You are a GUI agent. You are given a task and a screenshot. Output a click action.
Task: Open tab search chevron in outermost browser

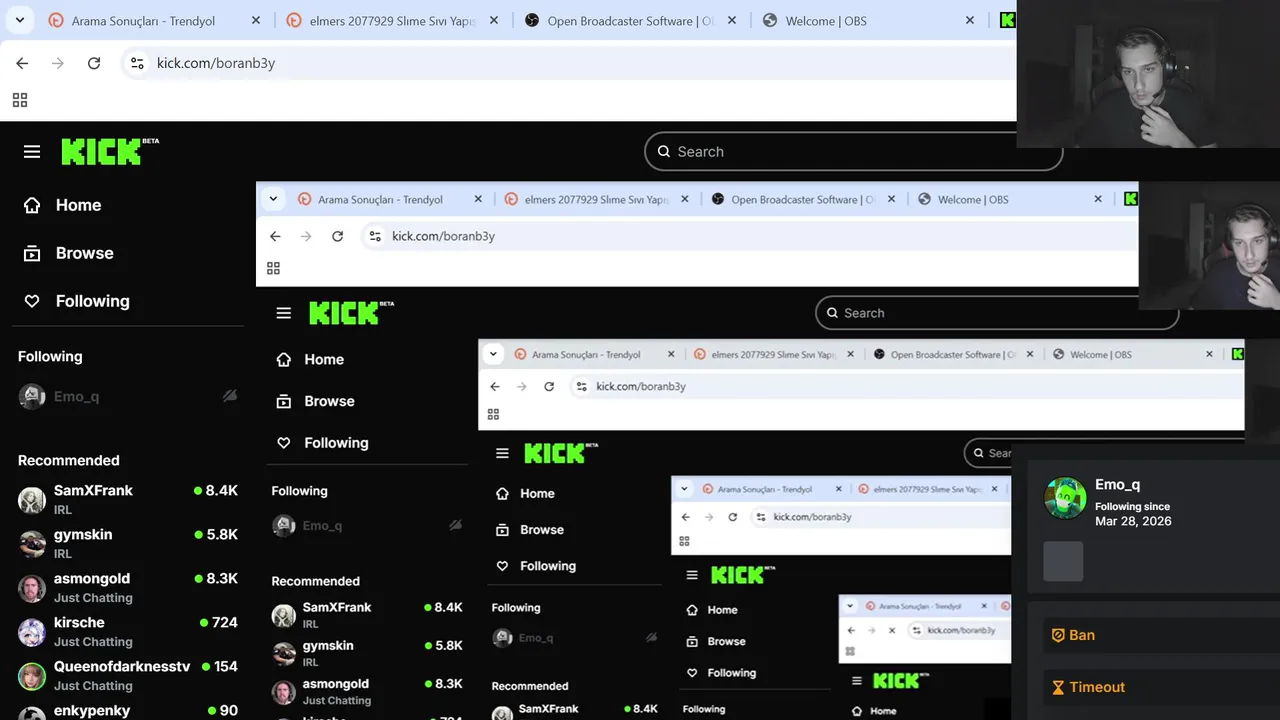20,20
